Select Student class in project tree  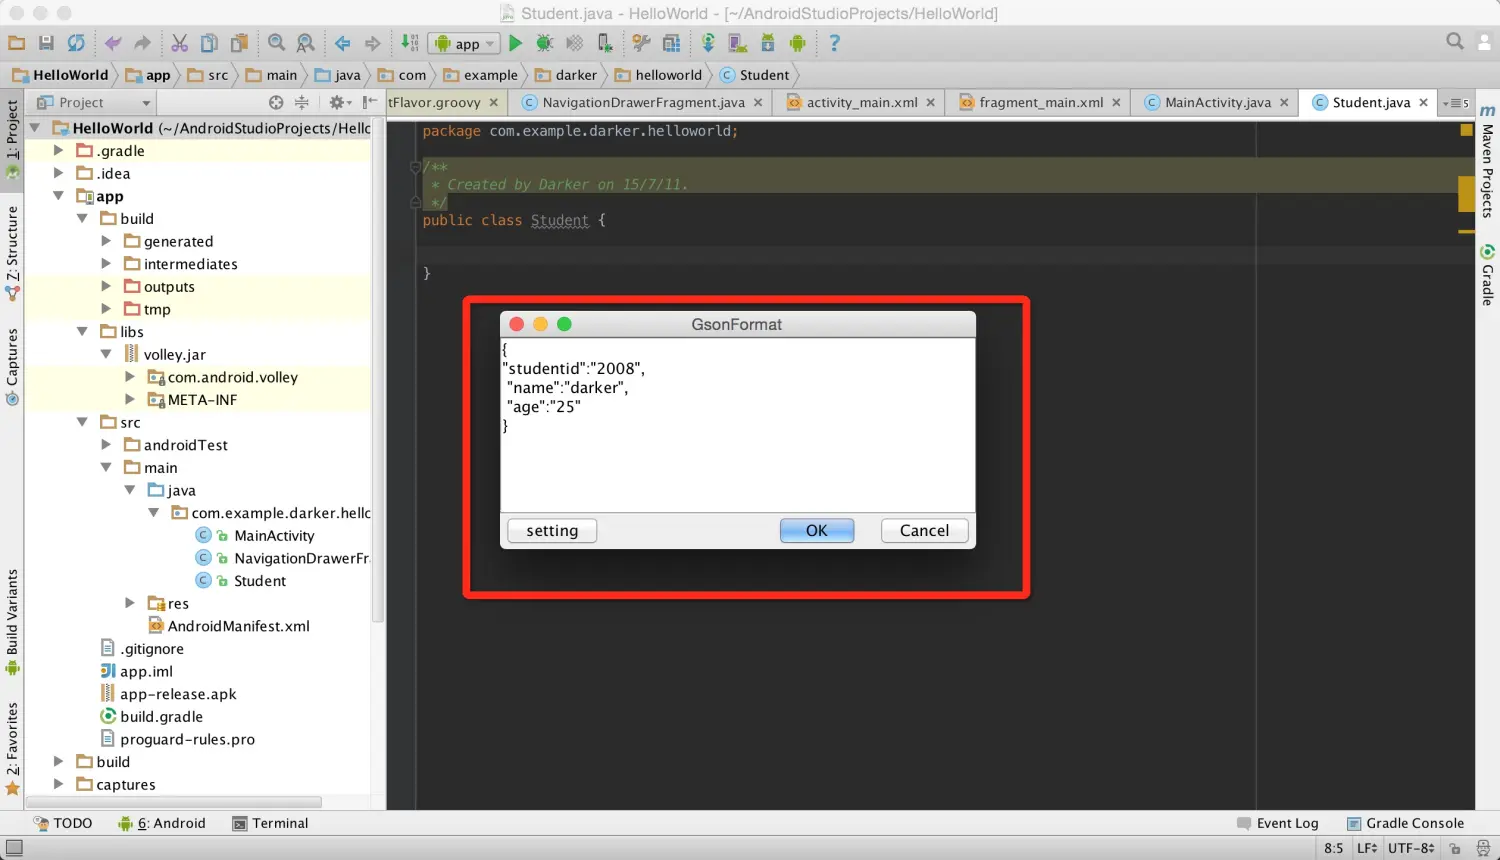pyautogui.click(x=259, y=581)
